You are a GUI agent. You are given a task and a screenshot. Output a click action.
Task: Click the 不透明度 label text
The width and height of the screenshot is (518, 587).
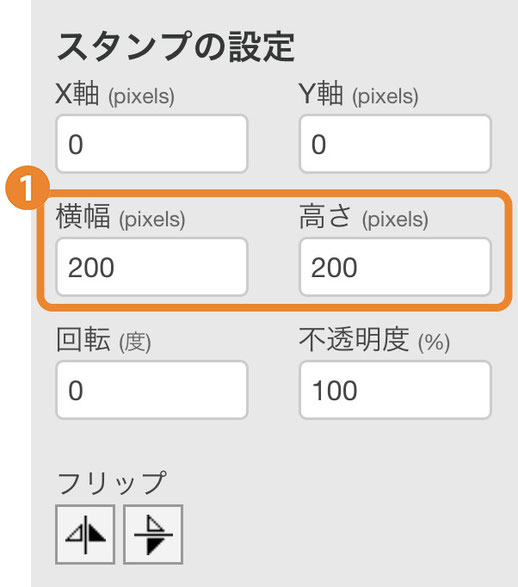pos(354,339)
